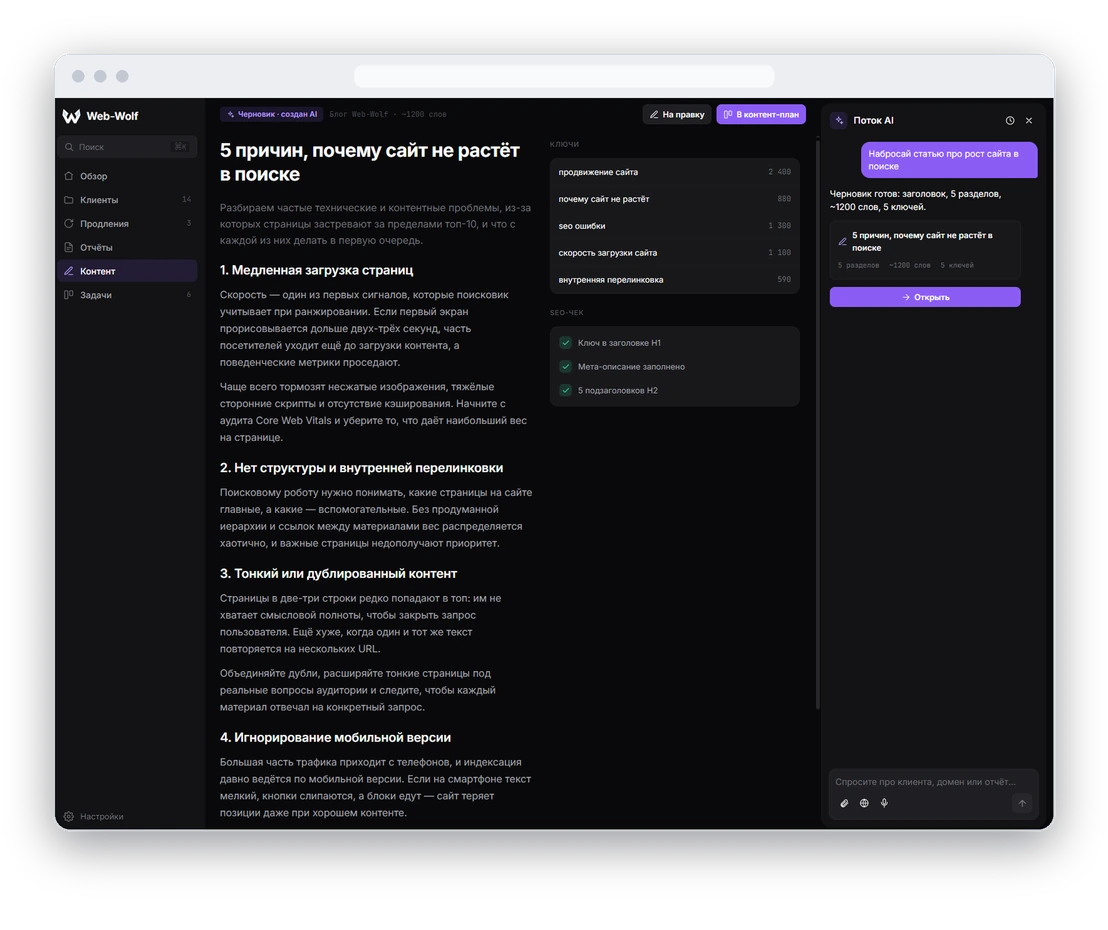Viewport: 1108px width, 930px height.
Task: Click the Открыть button
Action: click(x=925, y=297)
